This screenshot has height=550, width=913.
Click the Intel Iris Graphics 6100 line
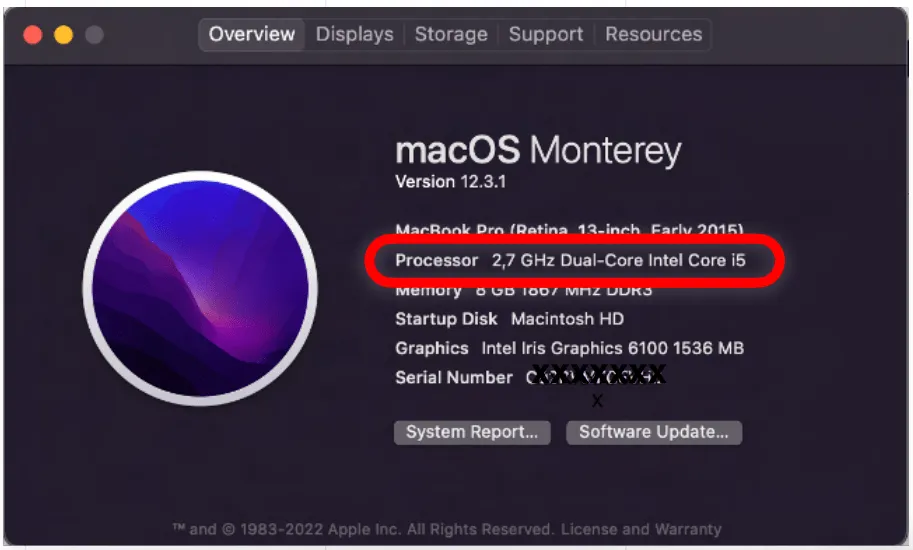(x=569, y=348)
